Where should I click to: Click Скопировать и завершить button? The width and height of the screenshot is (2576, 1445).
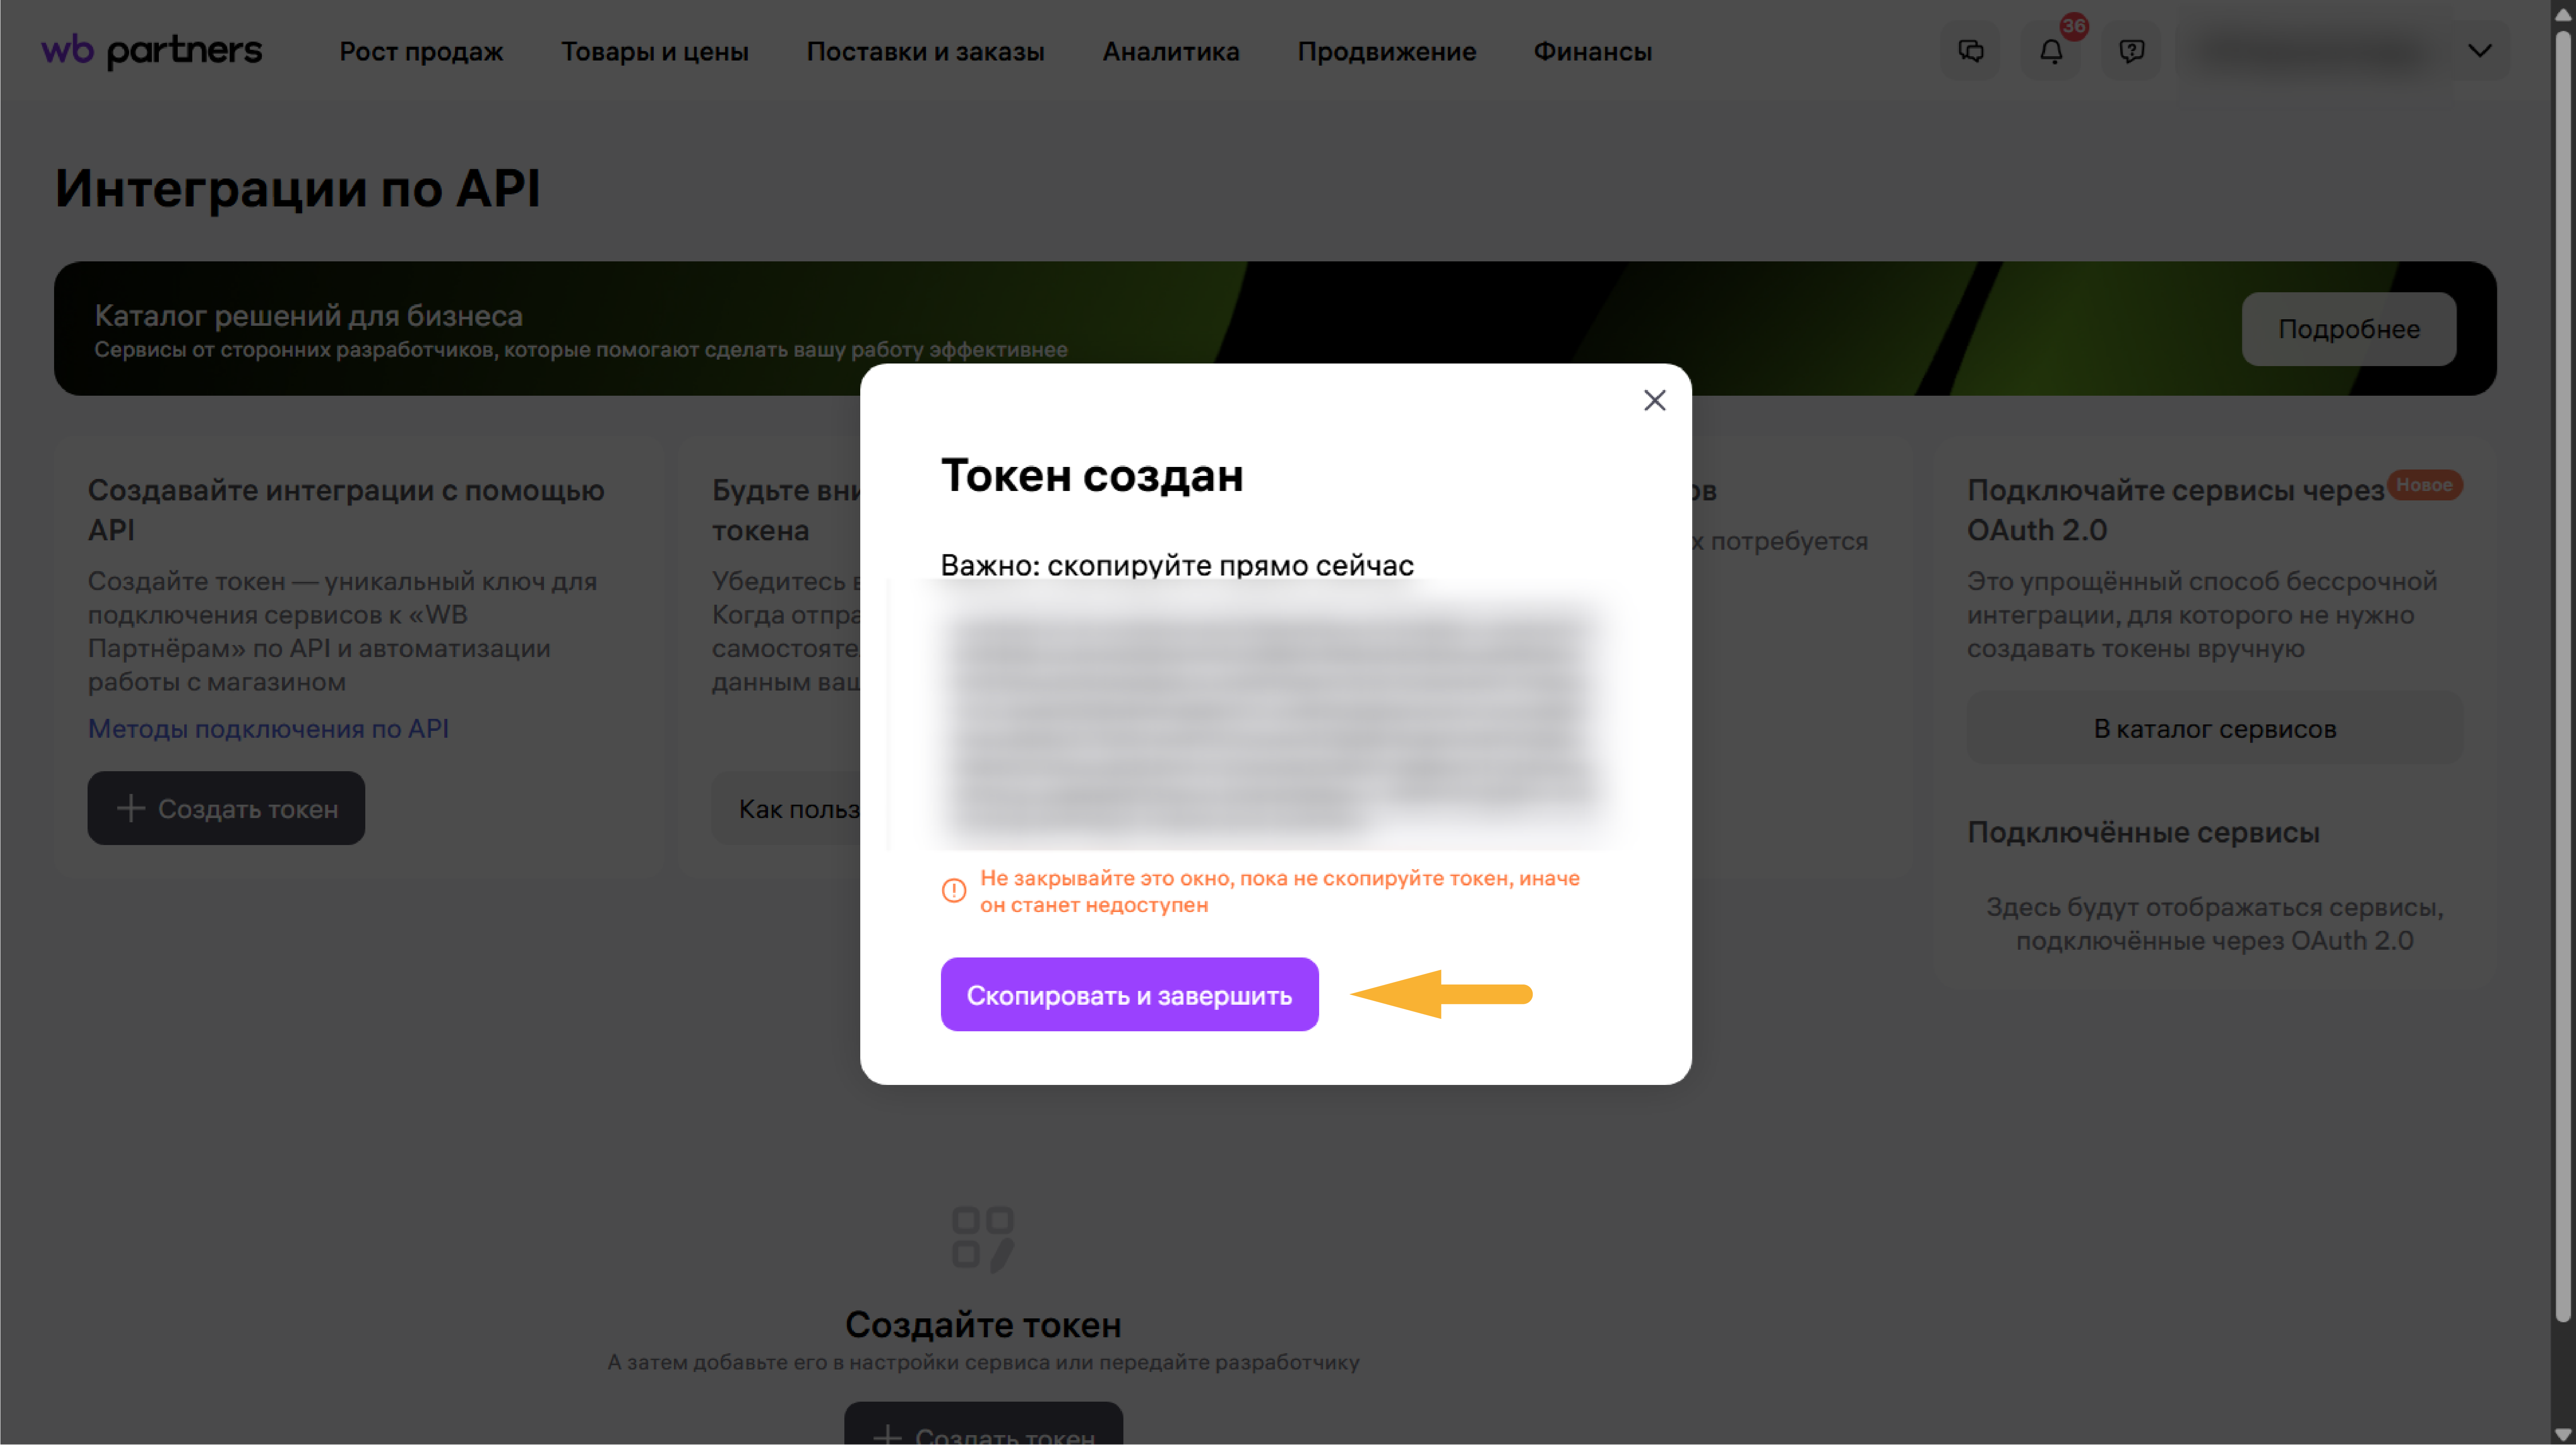point(1129,994)
